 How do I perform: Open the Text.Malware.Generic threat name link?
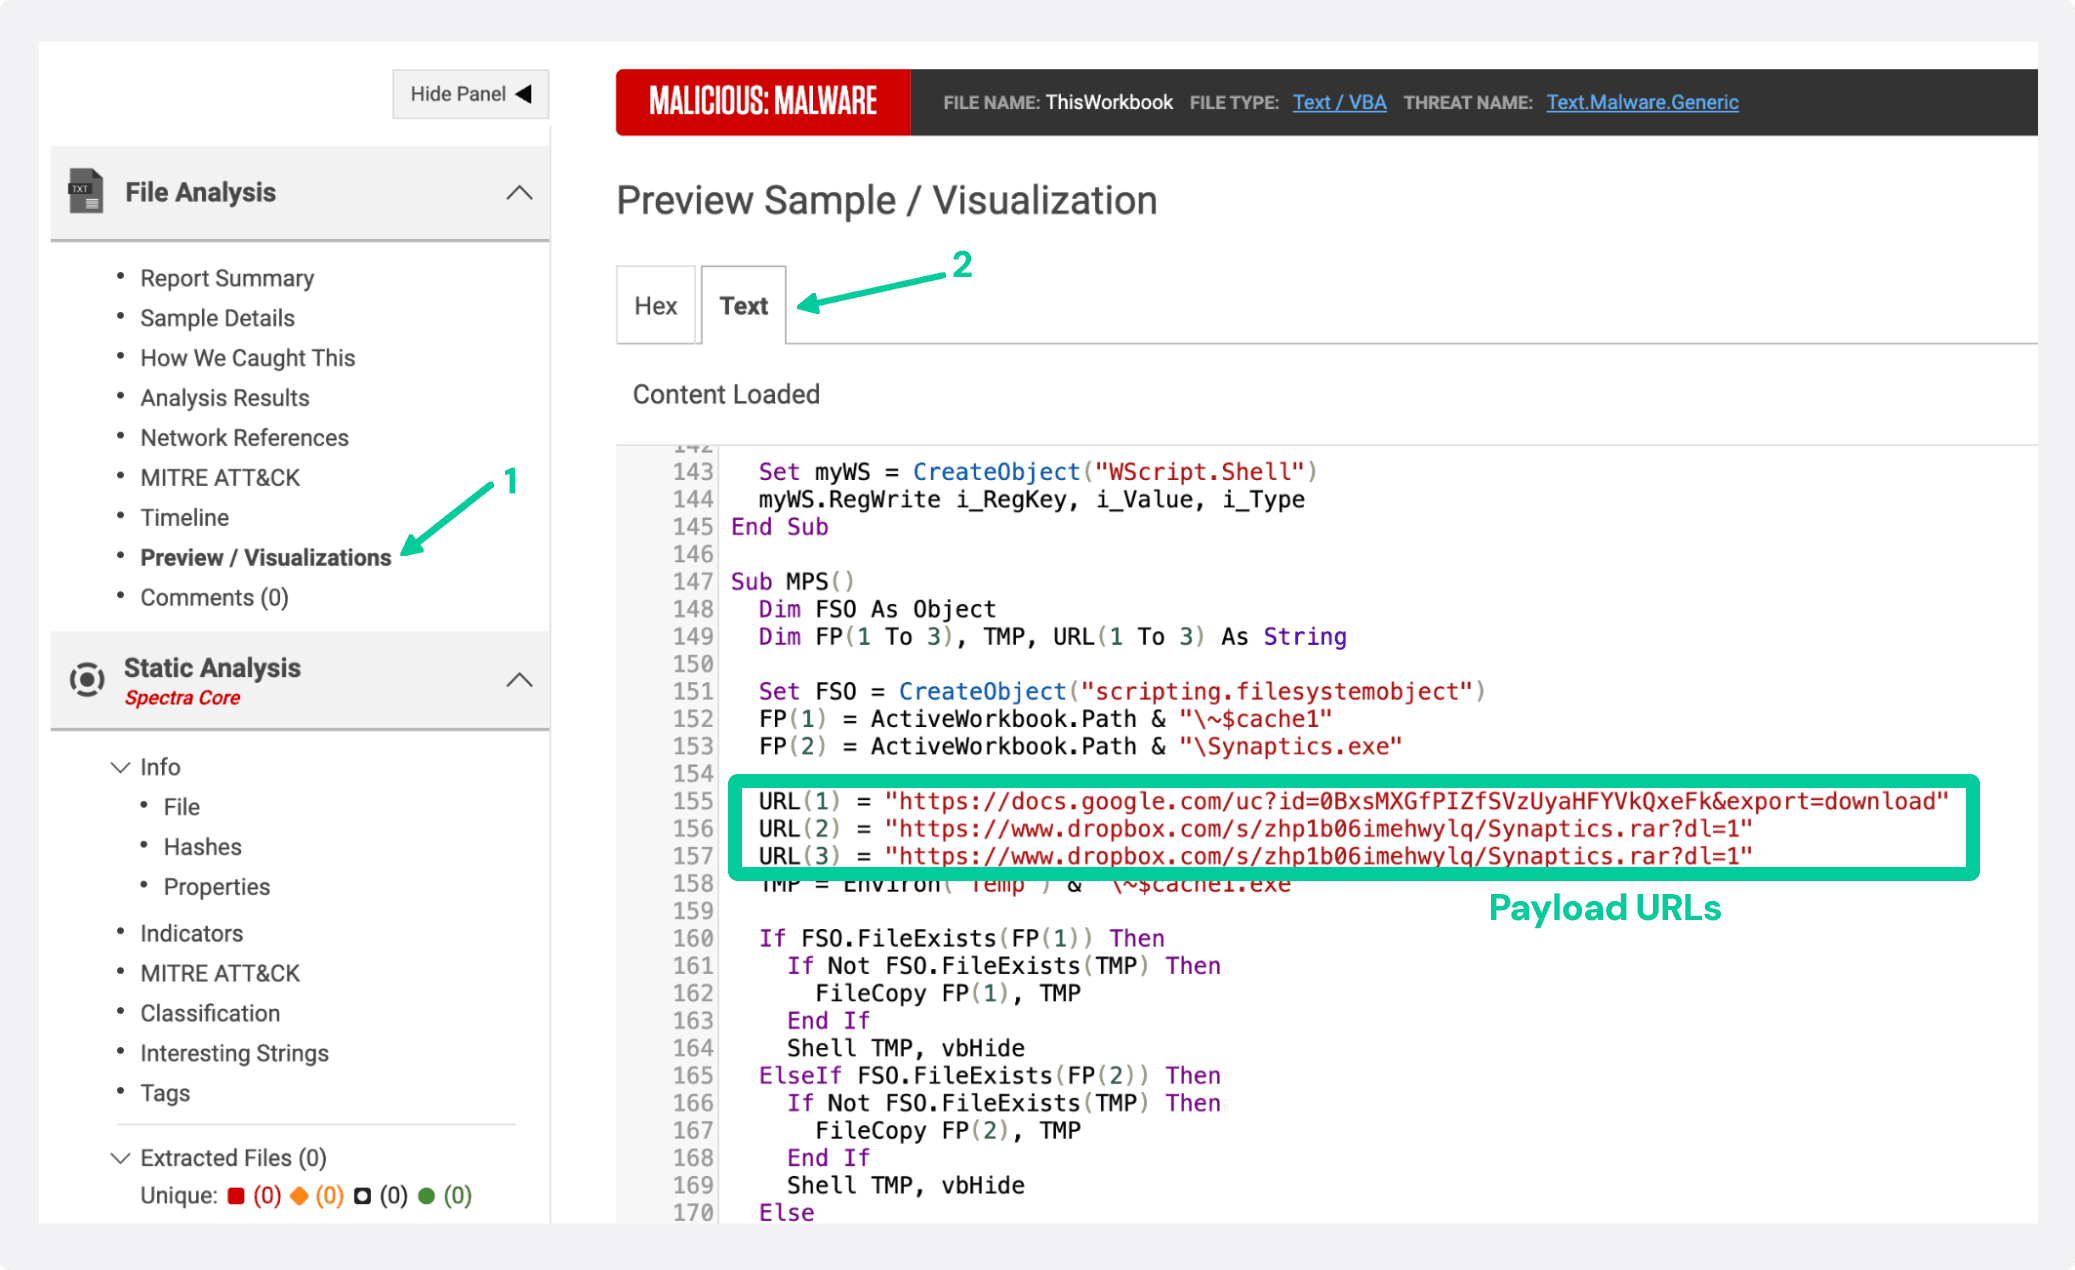click(1642, 101)
